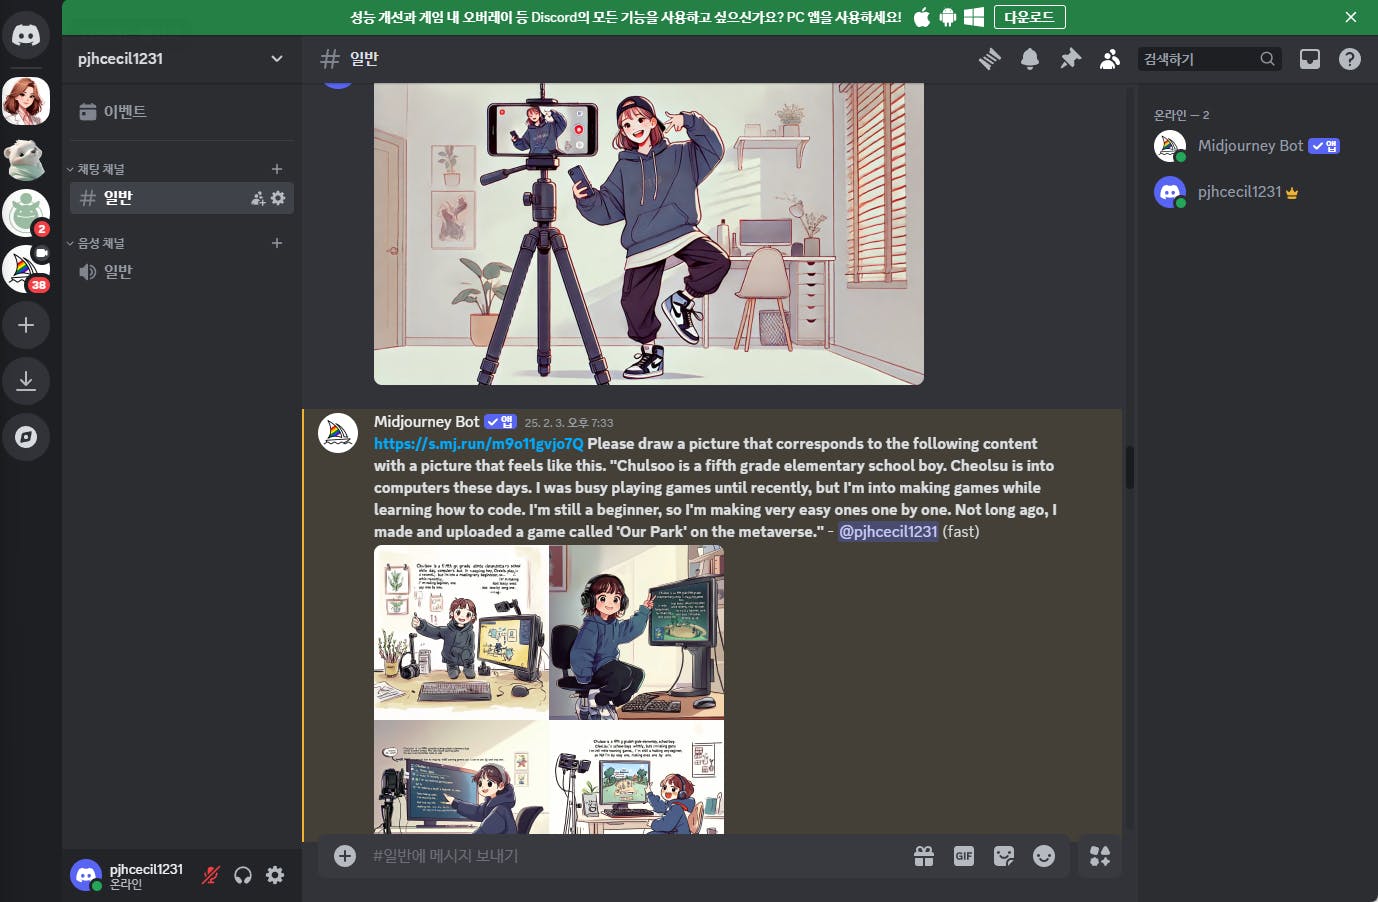Invite members to 일반 channel icon

click(258, 198)
